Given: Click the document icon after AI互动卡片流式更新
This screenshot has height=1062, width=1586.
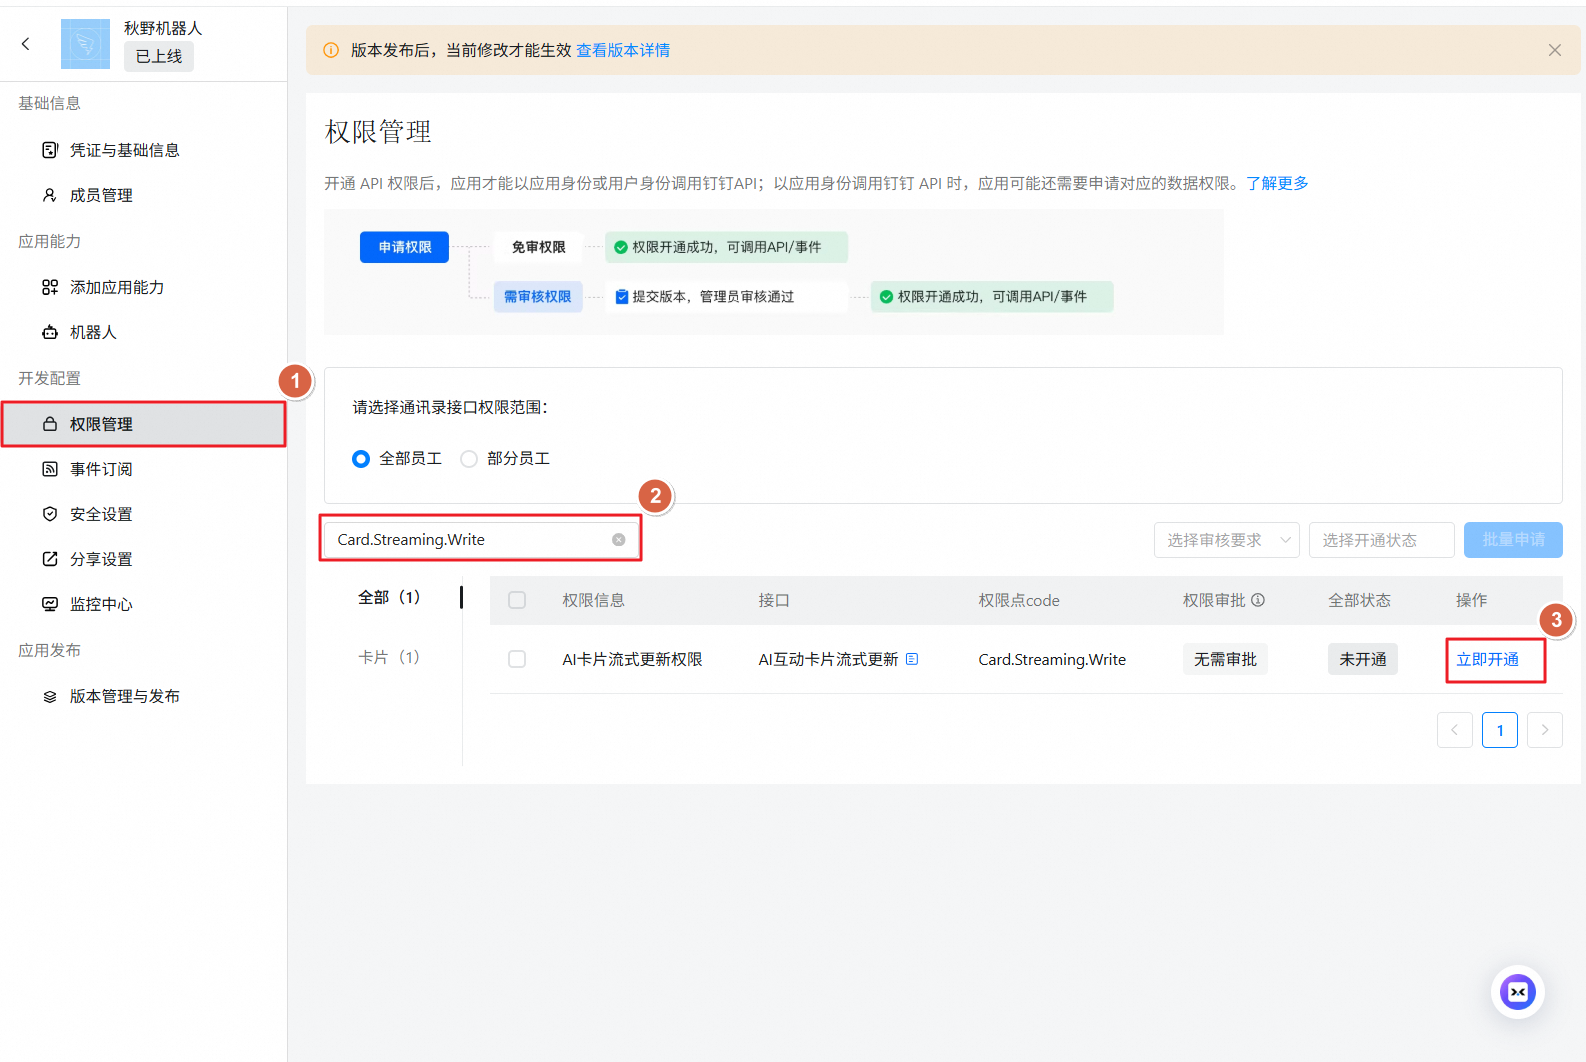Looking at the screenshot, I should click(x=912, y=659).
